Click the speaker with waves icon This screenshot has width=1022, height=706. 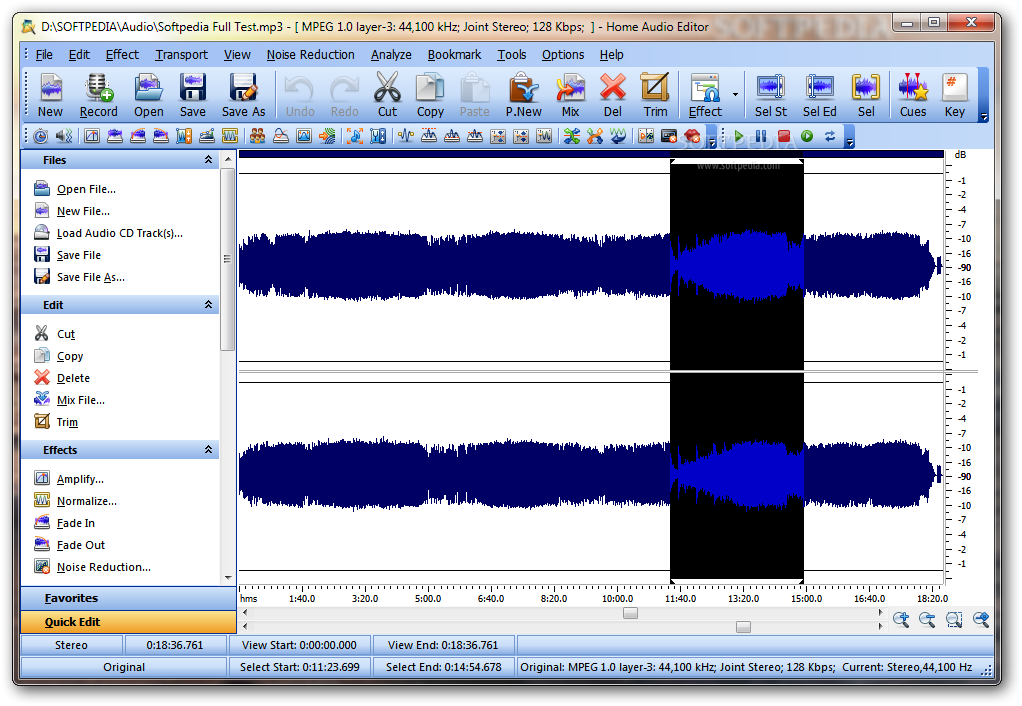tap(64, 136)
